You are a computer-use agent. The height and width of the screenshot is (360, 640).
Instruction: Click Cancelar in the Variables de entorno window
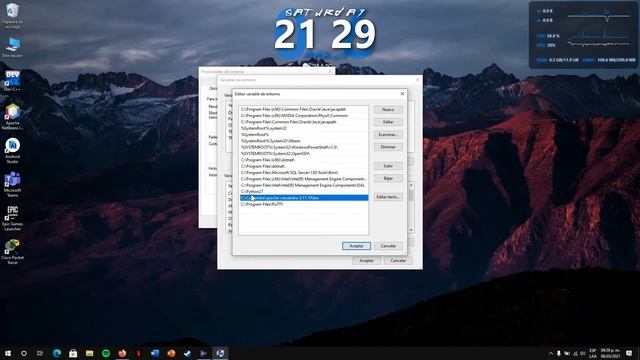click(x=398, y=260)
